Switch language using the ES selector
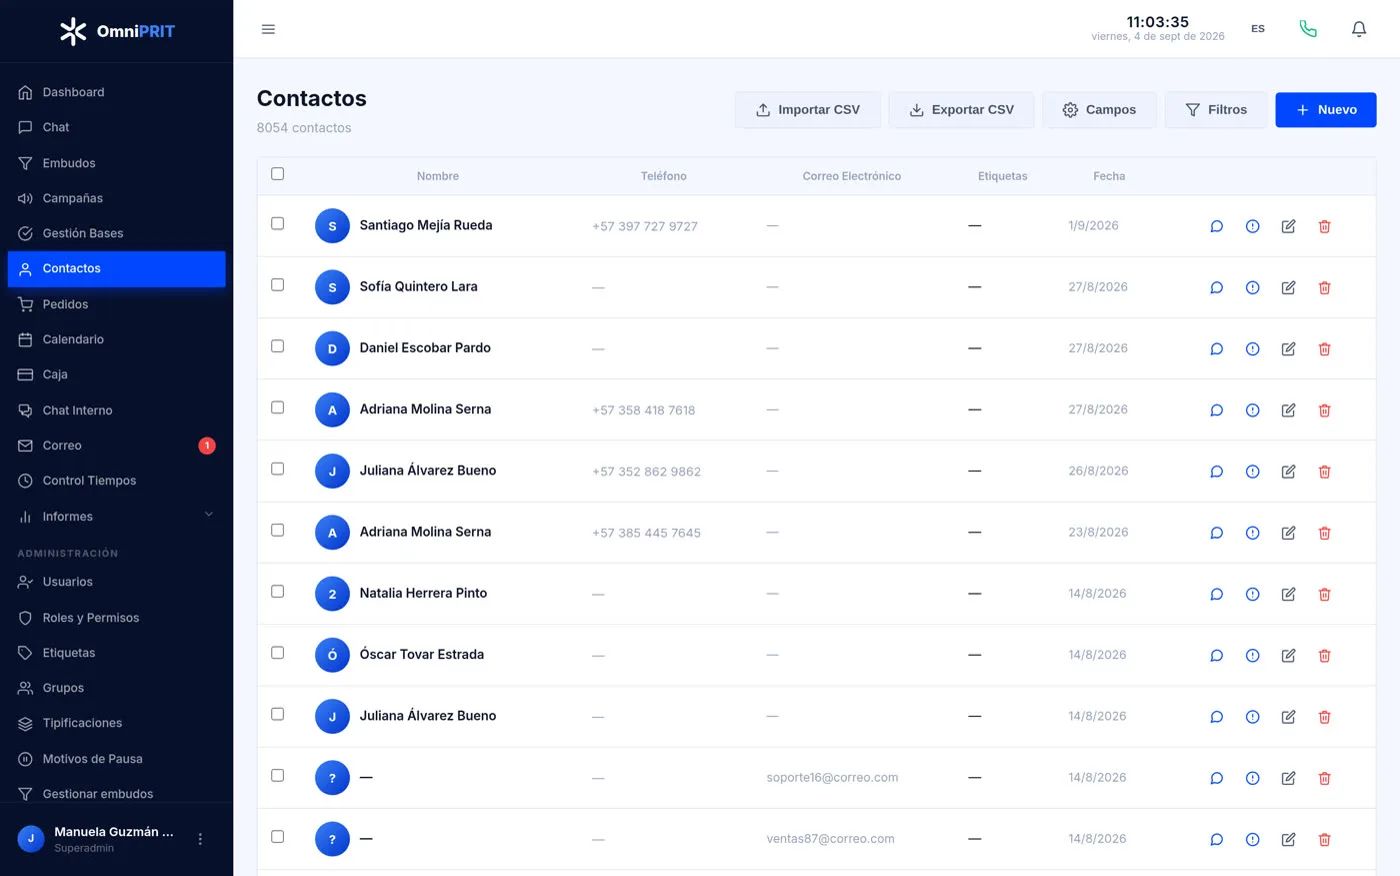The image size is (1400, 876). pos(1258,29)
